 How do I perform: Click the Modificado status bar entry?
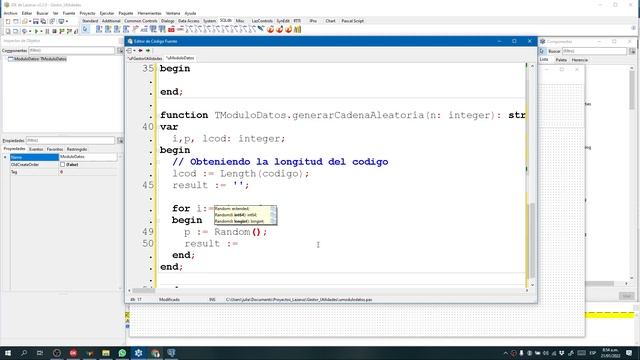(x=169, y=300)
